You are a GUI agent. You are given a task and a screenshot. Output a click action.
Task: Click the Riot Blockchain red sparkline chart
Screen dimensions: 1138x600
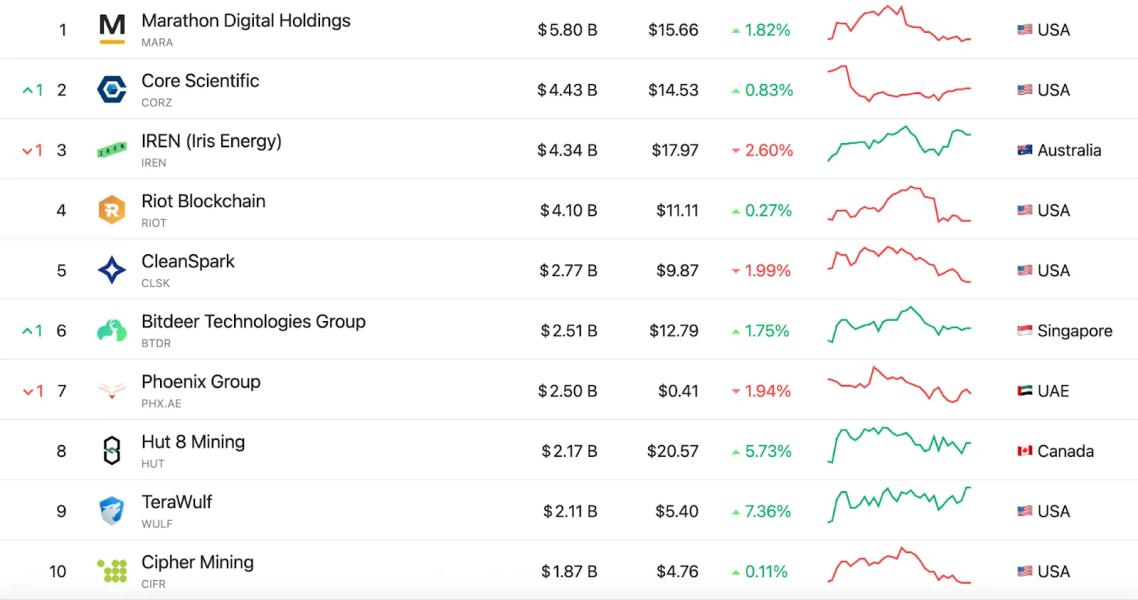tap(899, 205)
